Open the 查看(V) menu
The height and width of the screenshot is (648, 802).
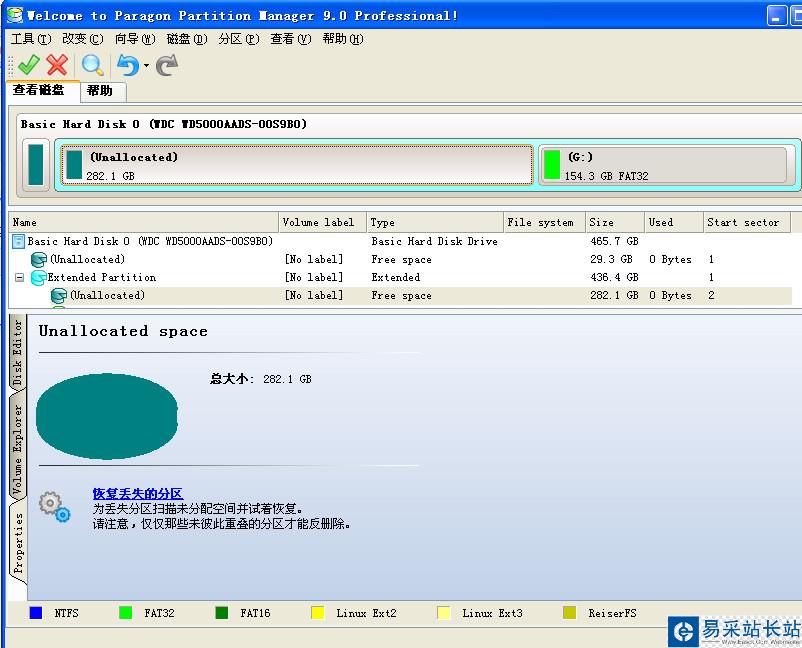pos(291,39)
